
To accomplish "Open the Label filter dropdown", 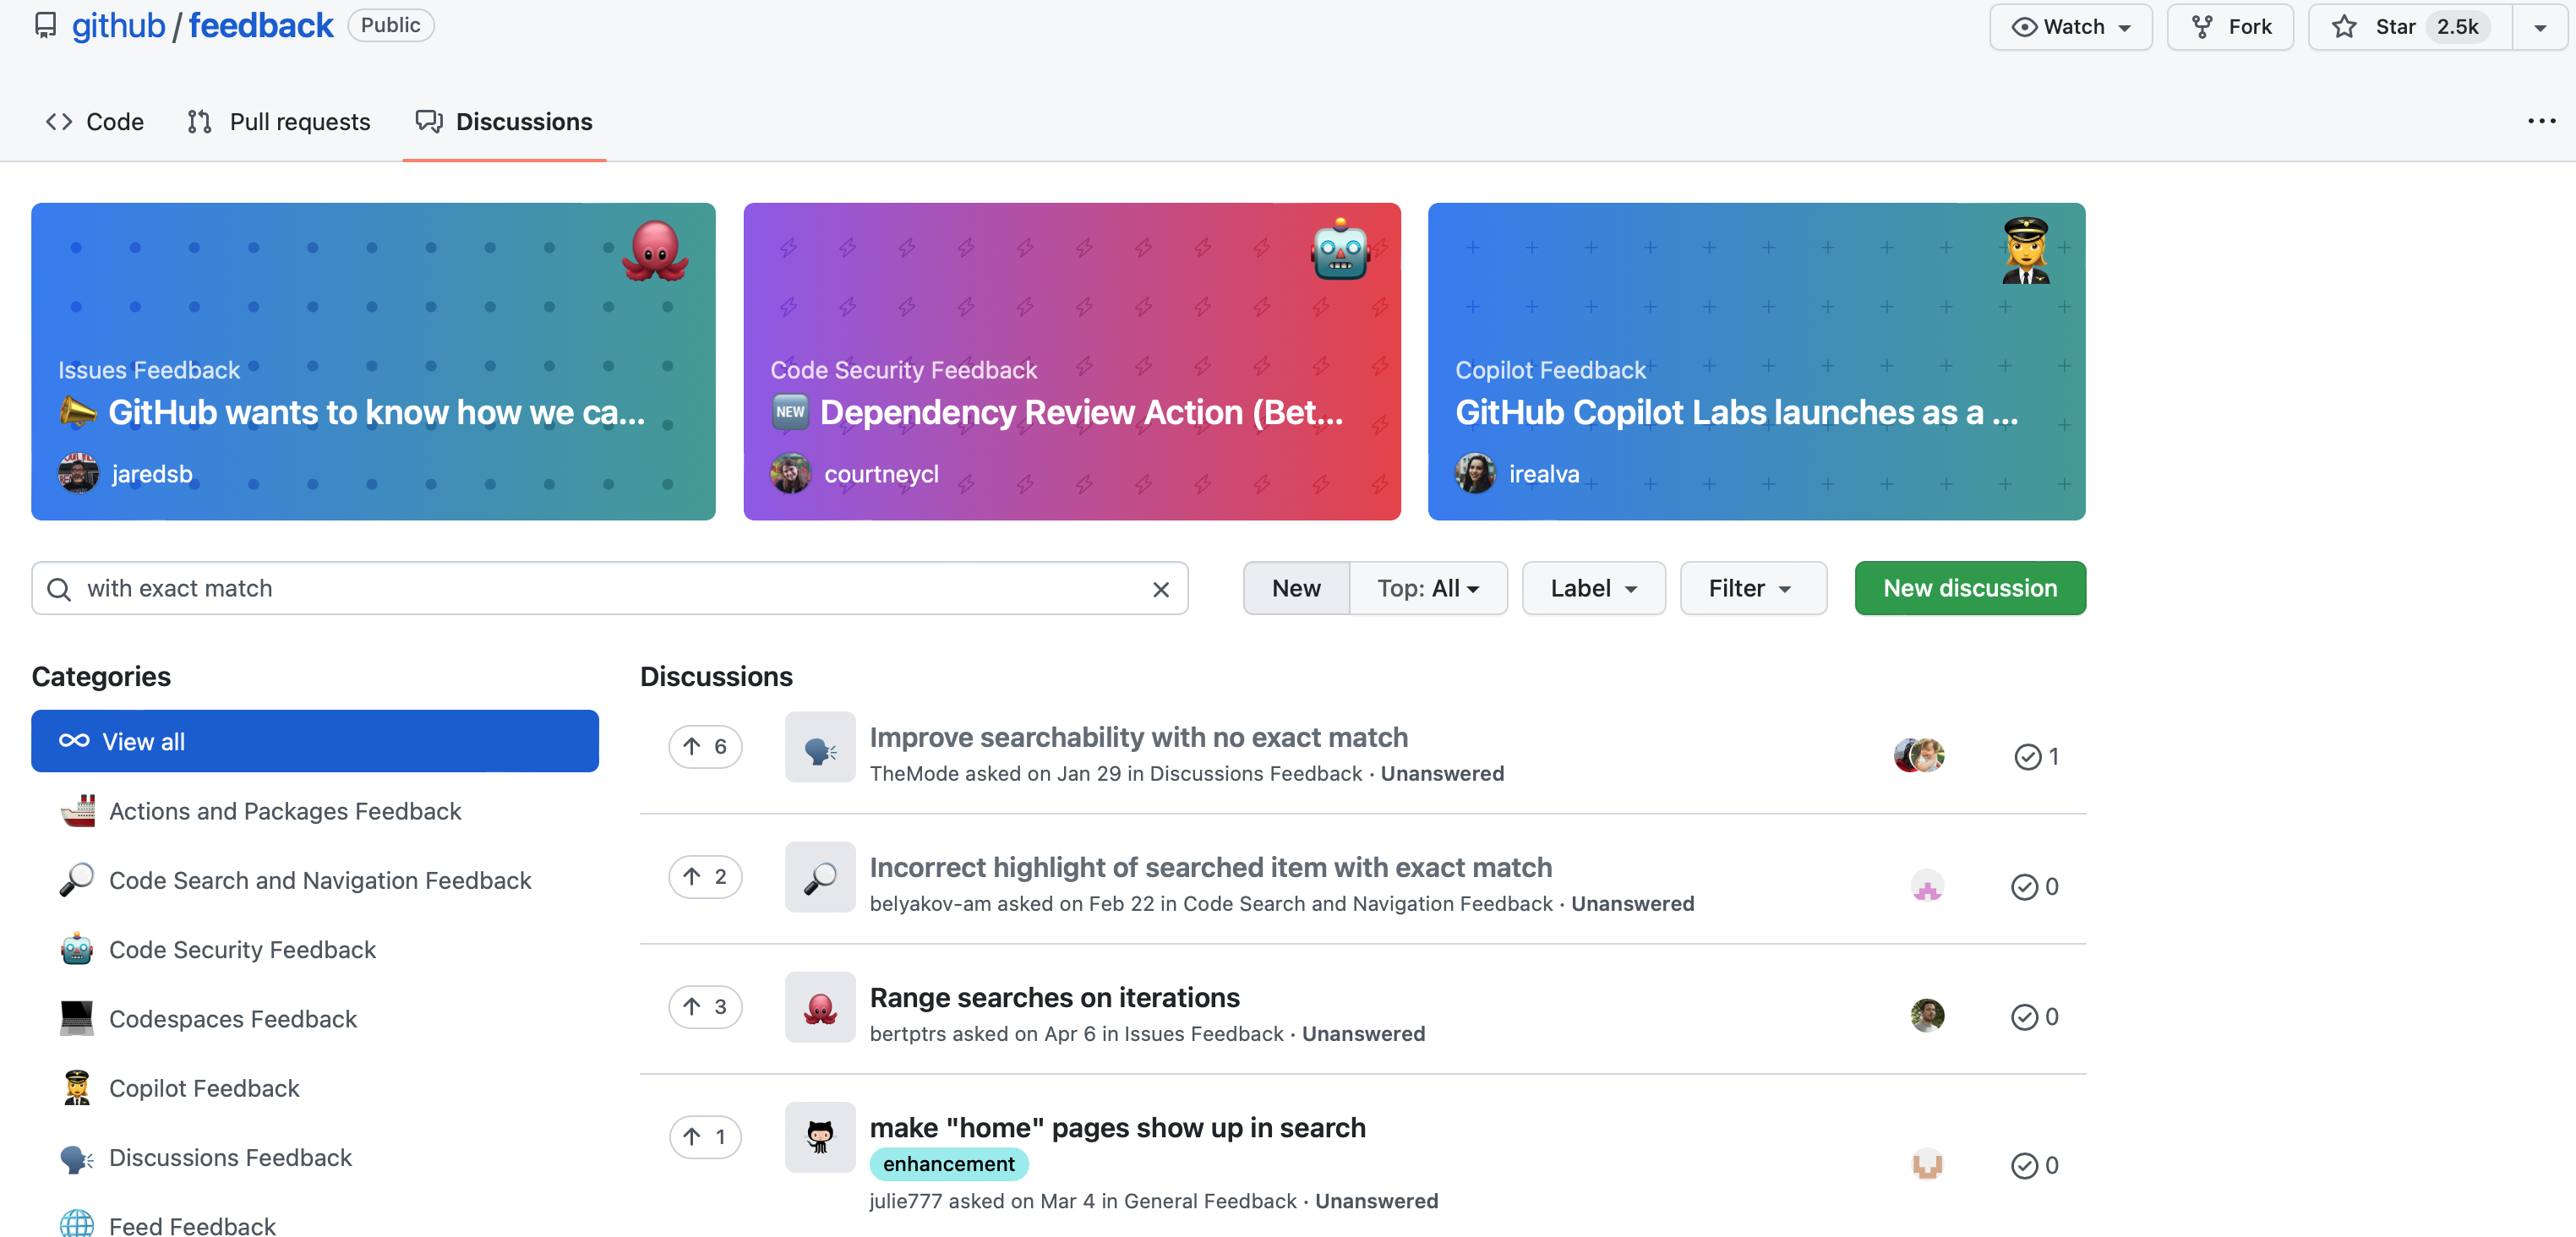I will (x=1593, y=588).
